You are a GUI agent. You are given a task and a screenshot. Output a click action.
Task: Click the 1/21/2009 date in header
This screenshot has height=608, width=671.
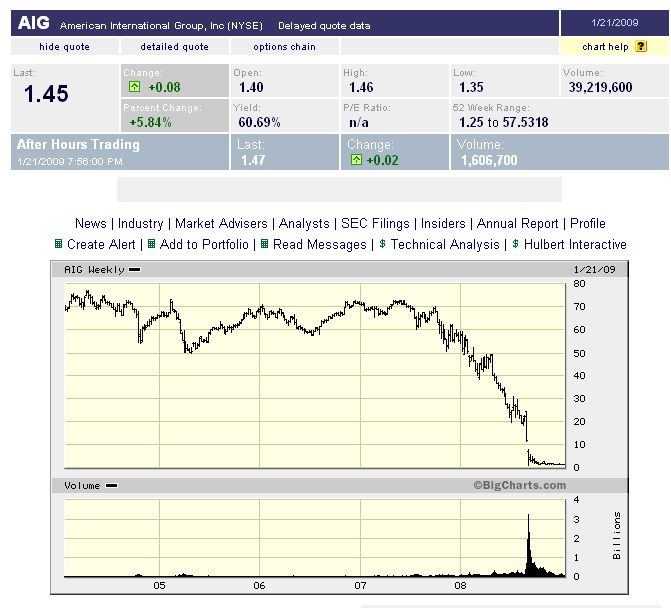click(615, 23)
